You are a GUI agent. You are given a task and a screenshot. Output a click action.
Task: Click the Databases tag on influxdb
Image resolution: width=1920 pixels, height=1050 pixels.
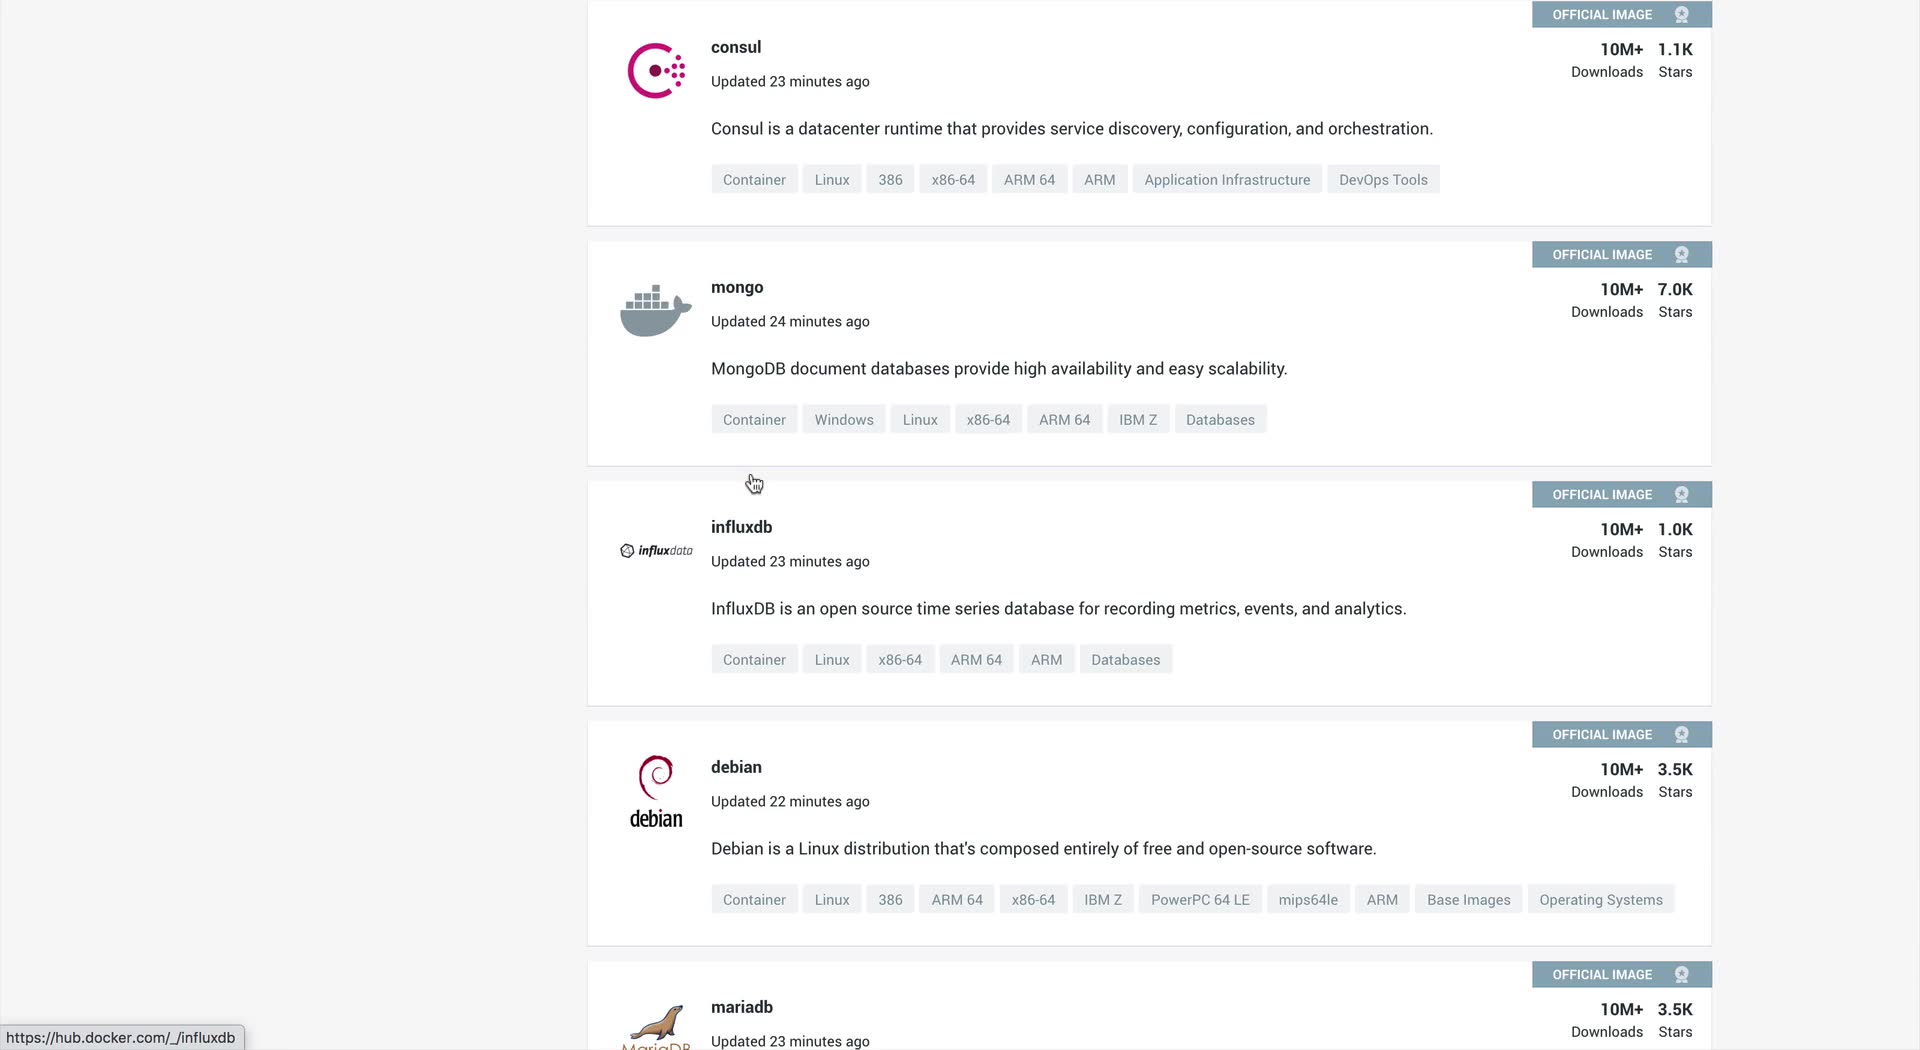pos(1125,660)
